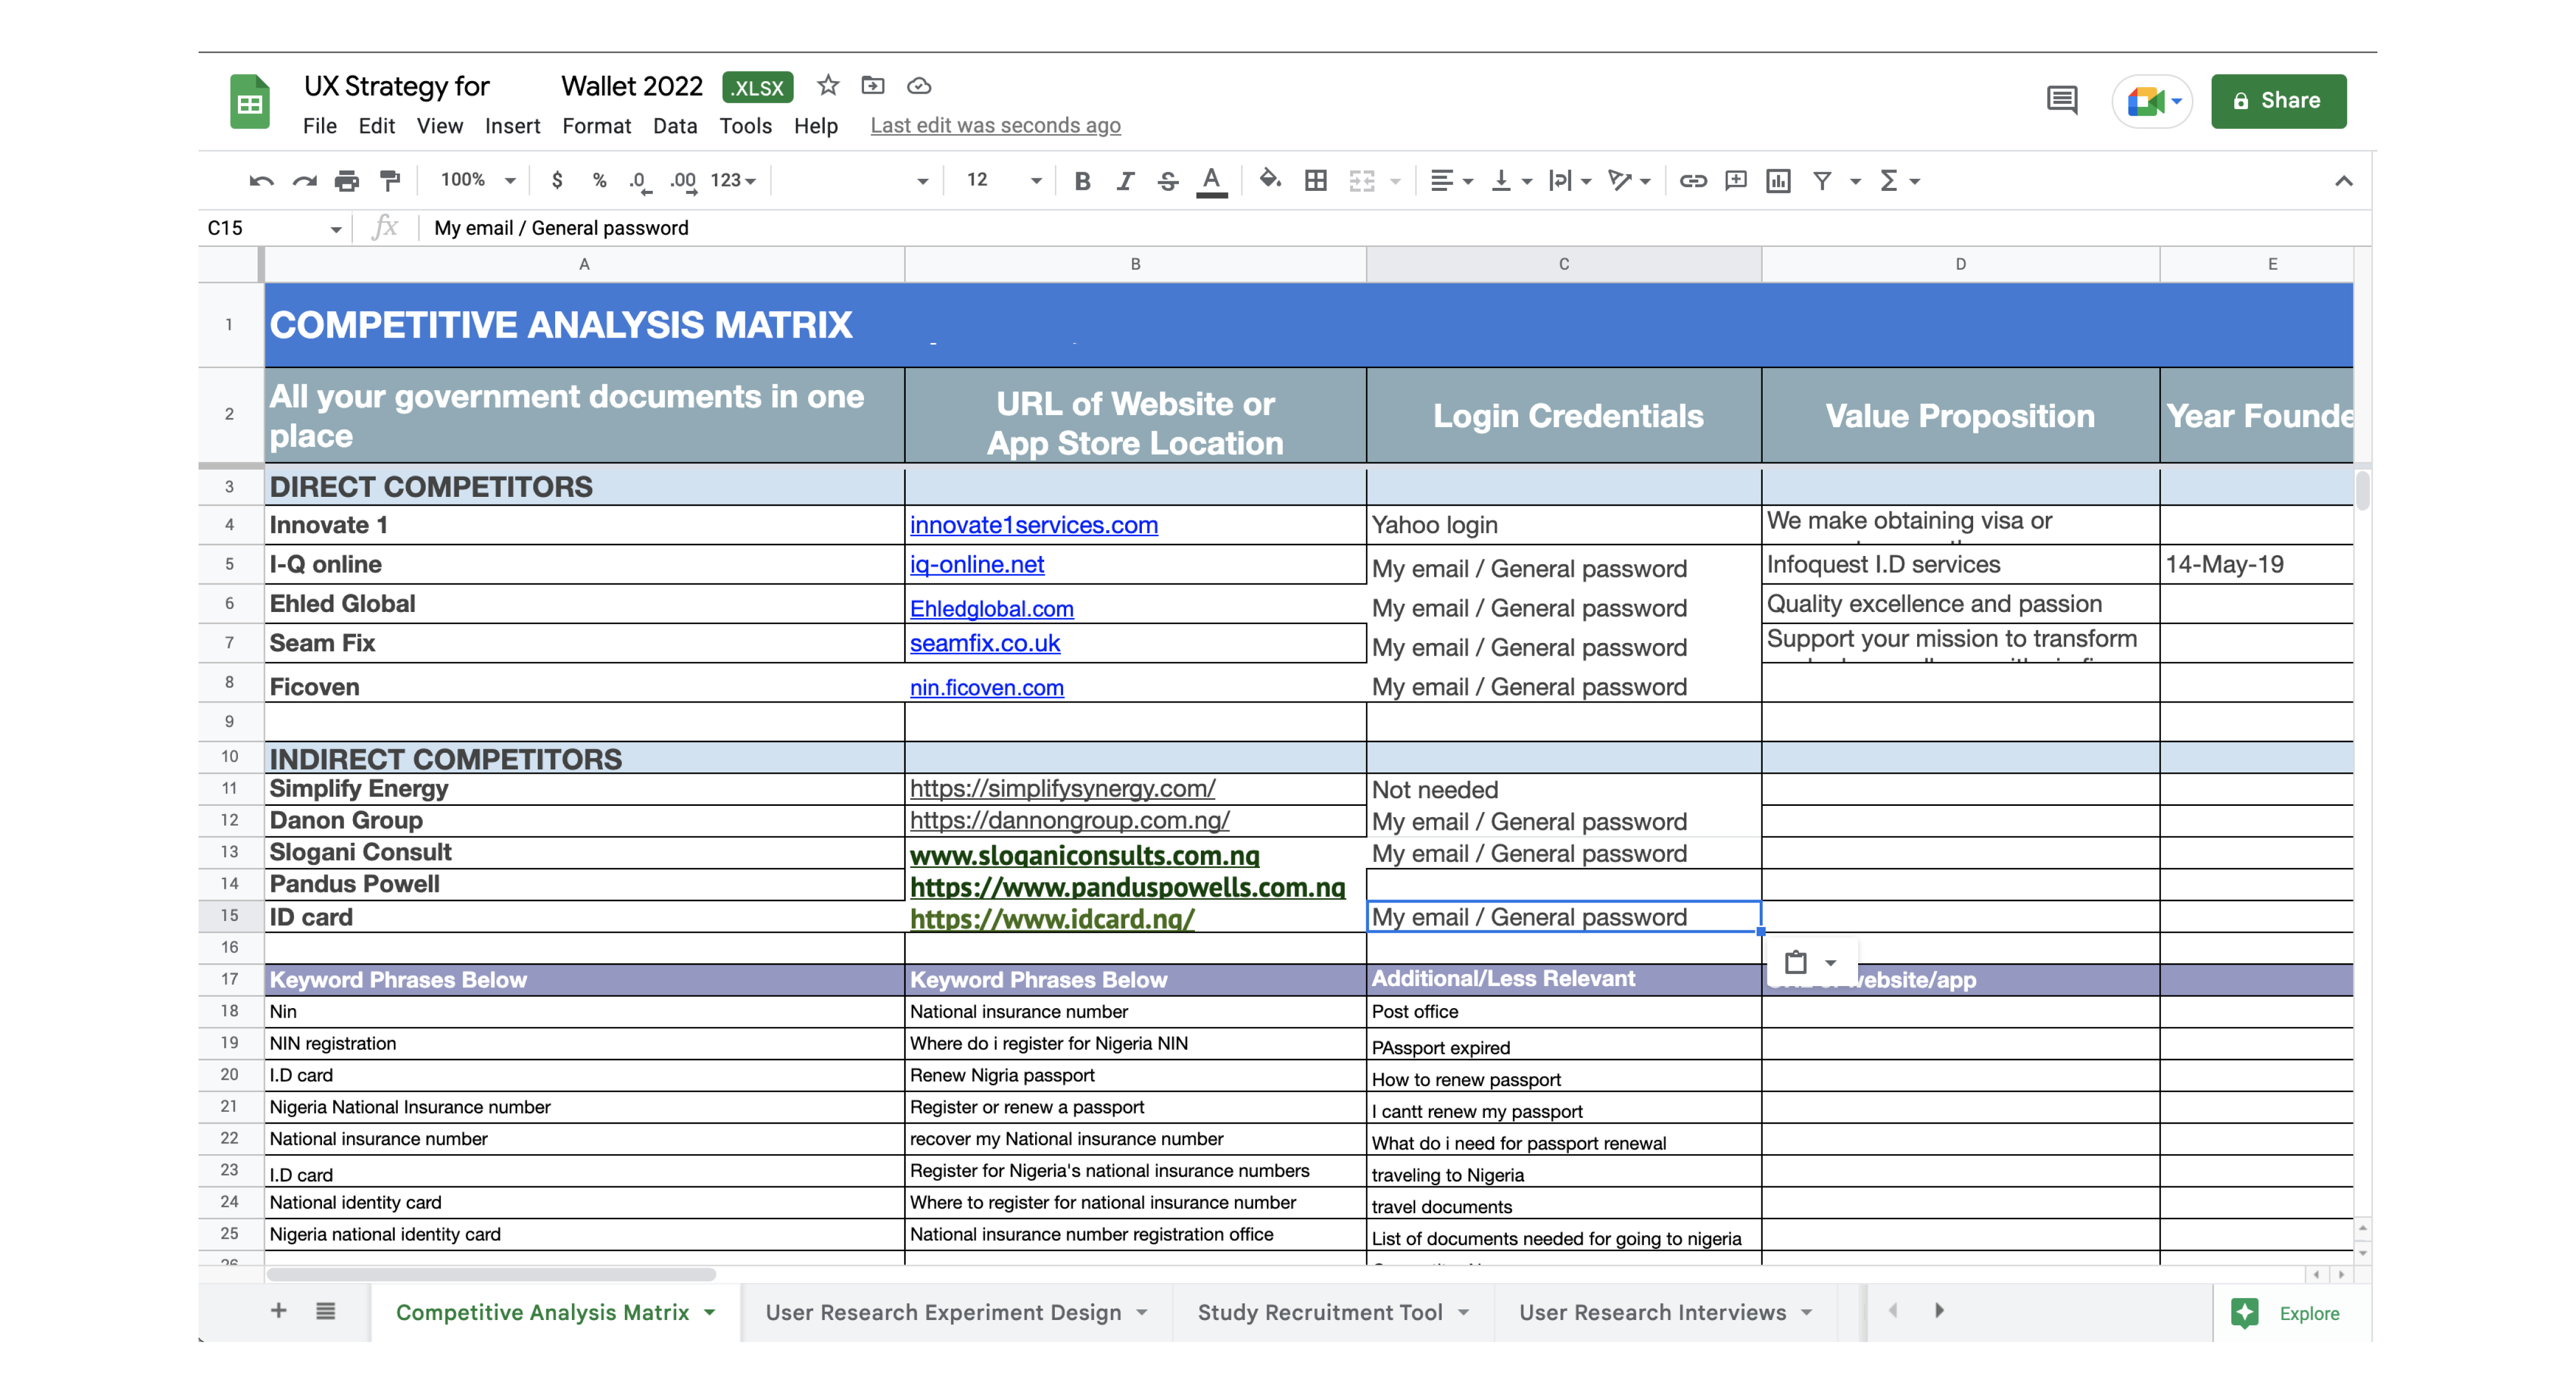Open the all sheets list icon
Viewport: 2576px width, 1391px height.
pyautogui.click(x=326, y=1310)
